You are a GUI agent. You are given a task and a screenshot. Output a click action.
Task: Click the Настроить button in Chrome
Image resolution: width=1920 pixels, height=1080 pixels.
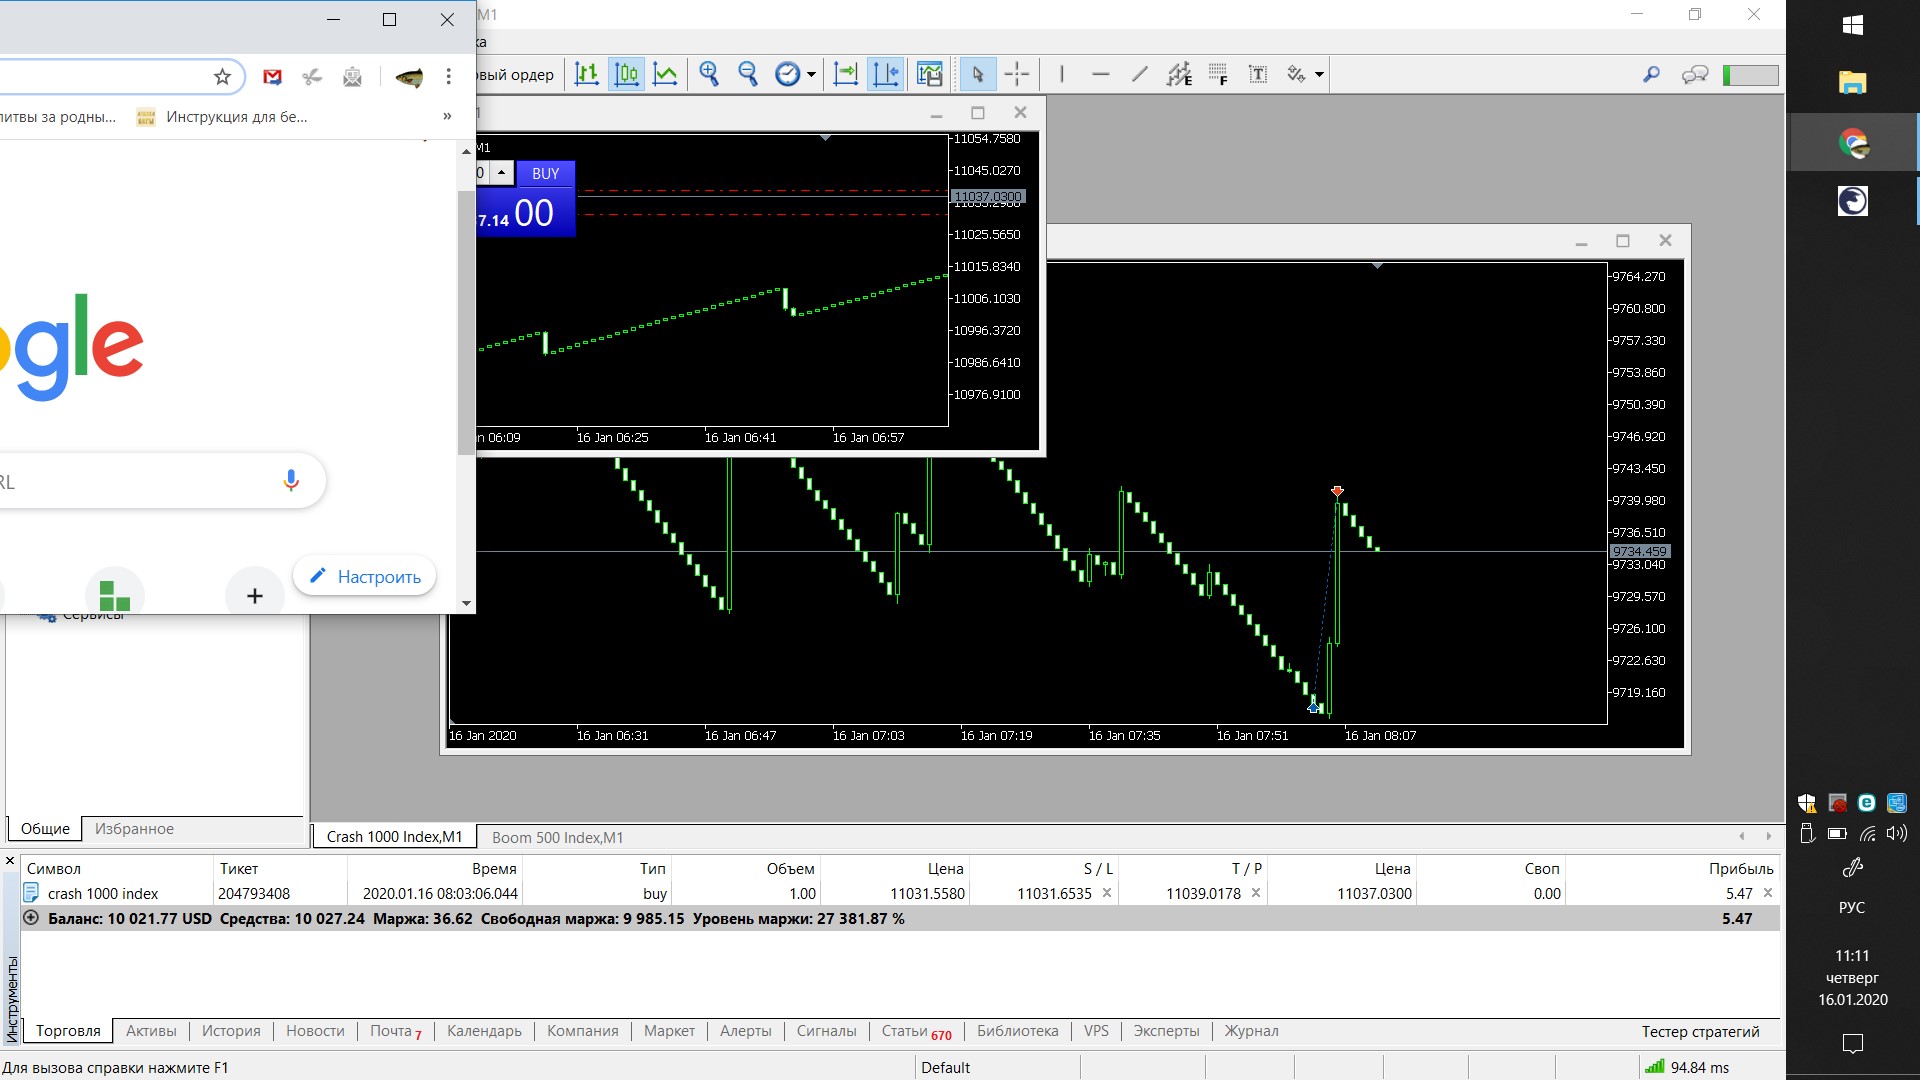click(x=365, y=576)
